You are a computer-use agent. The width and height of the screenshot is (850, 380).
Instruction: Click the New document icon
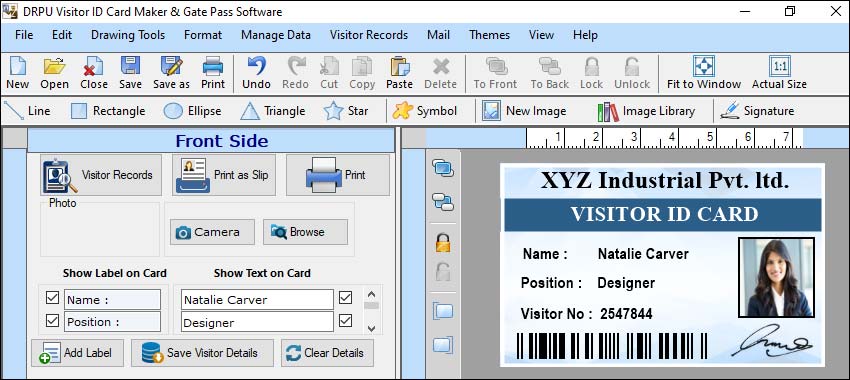click(17, 73)
